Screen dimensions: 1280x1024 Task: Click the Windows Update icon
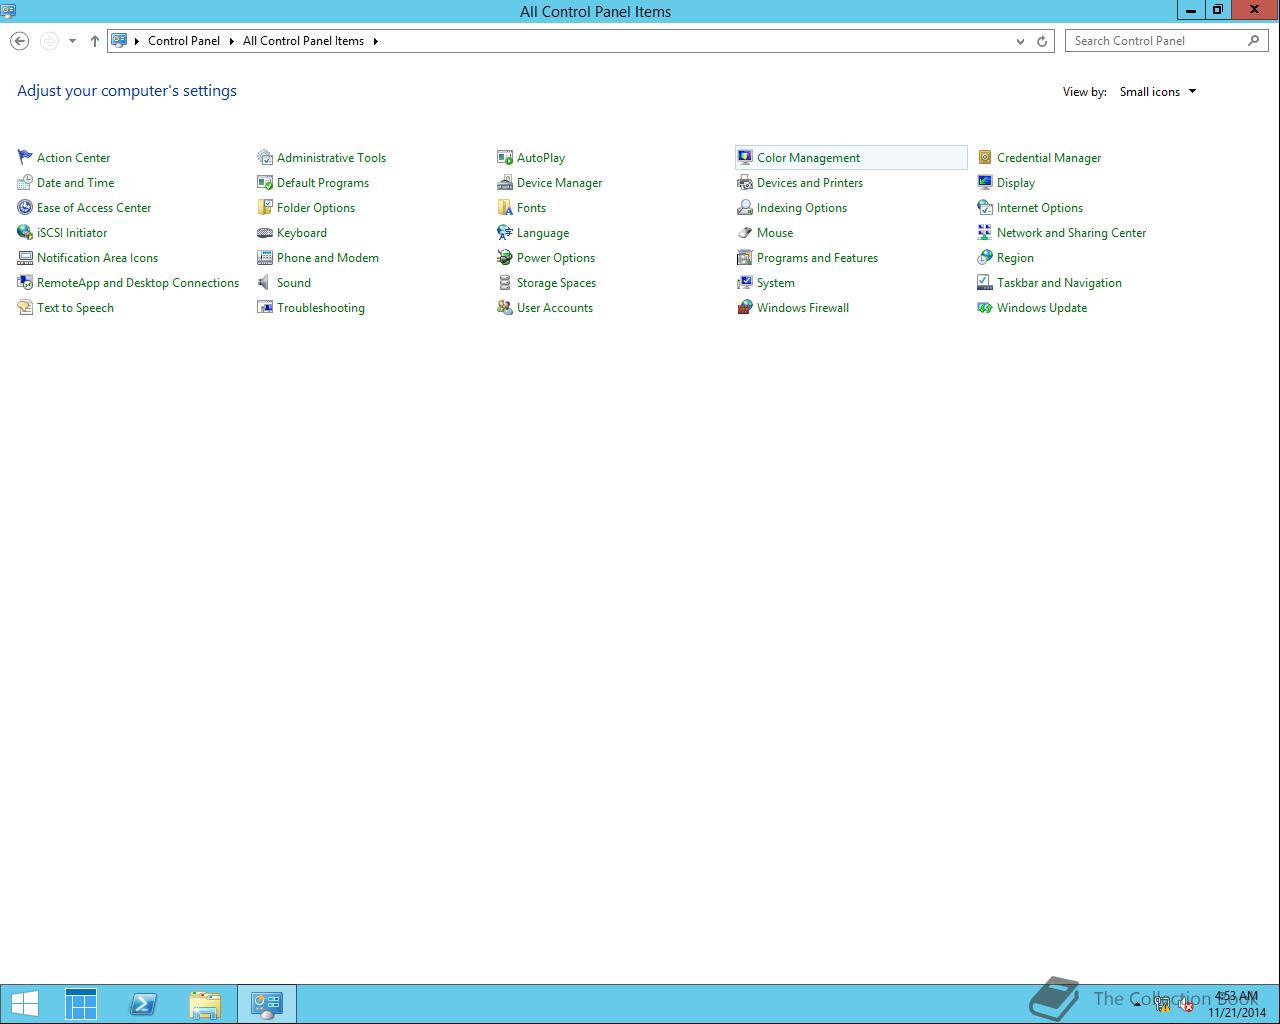pos(985,307)
